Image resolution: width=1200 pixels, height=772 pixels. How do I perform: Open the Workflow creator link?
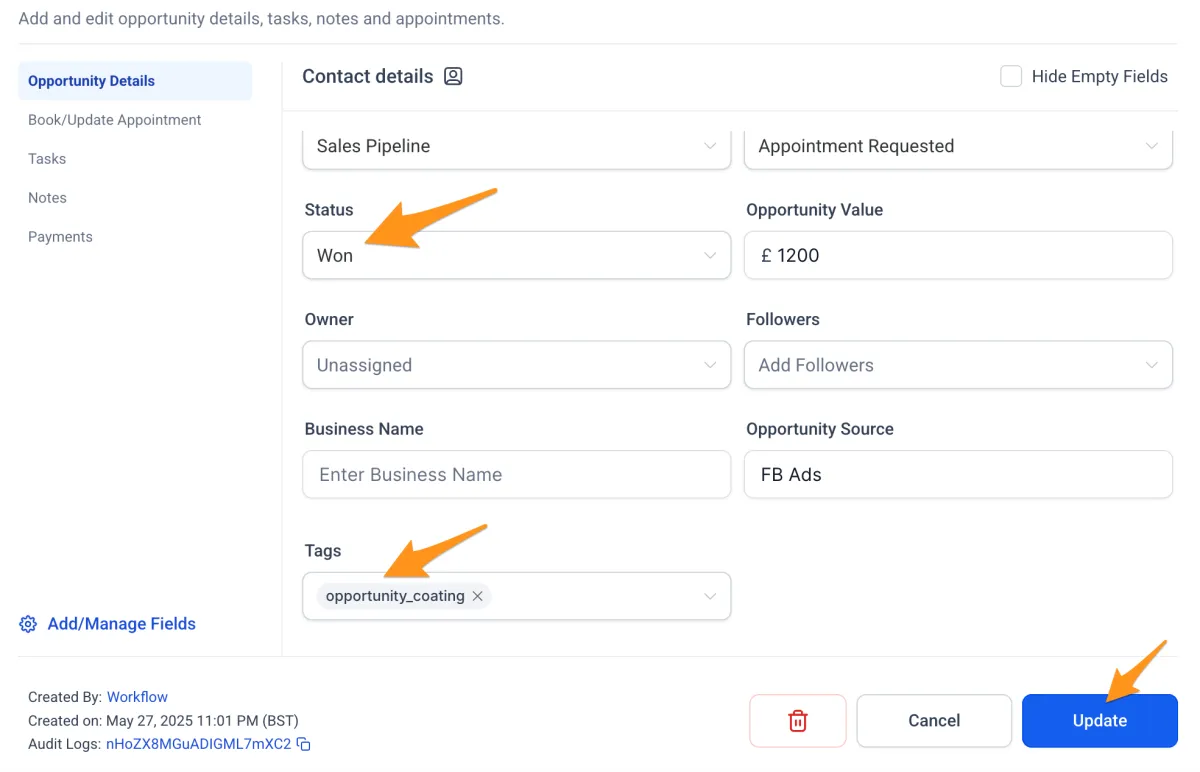point(137,697)
